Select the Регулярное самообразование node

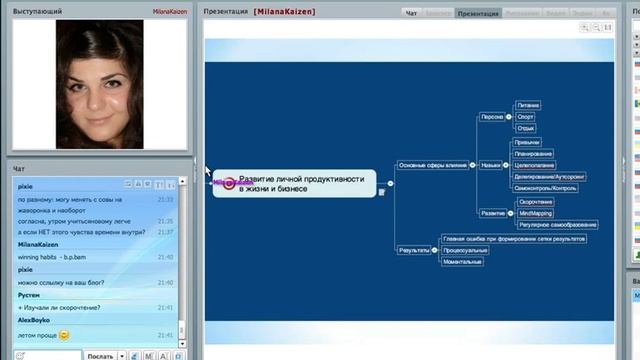(x=558, y=224)
